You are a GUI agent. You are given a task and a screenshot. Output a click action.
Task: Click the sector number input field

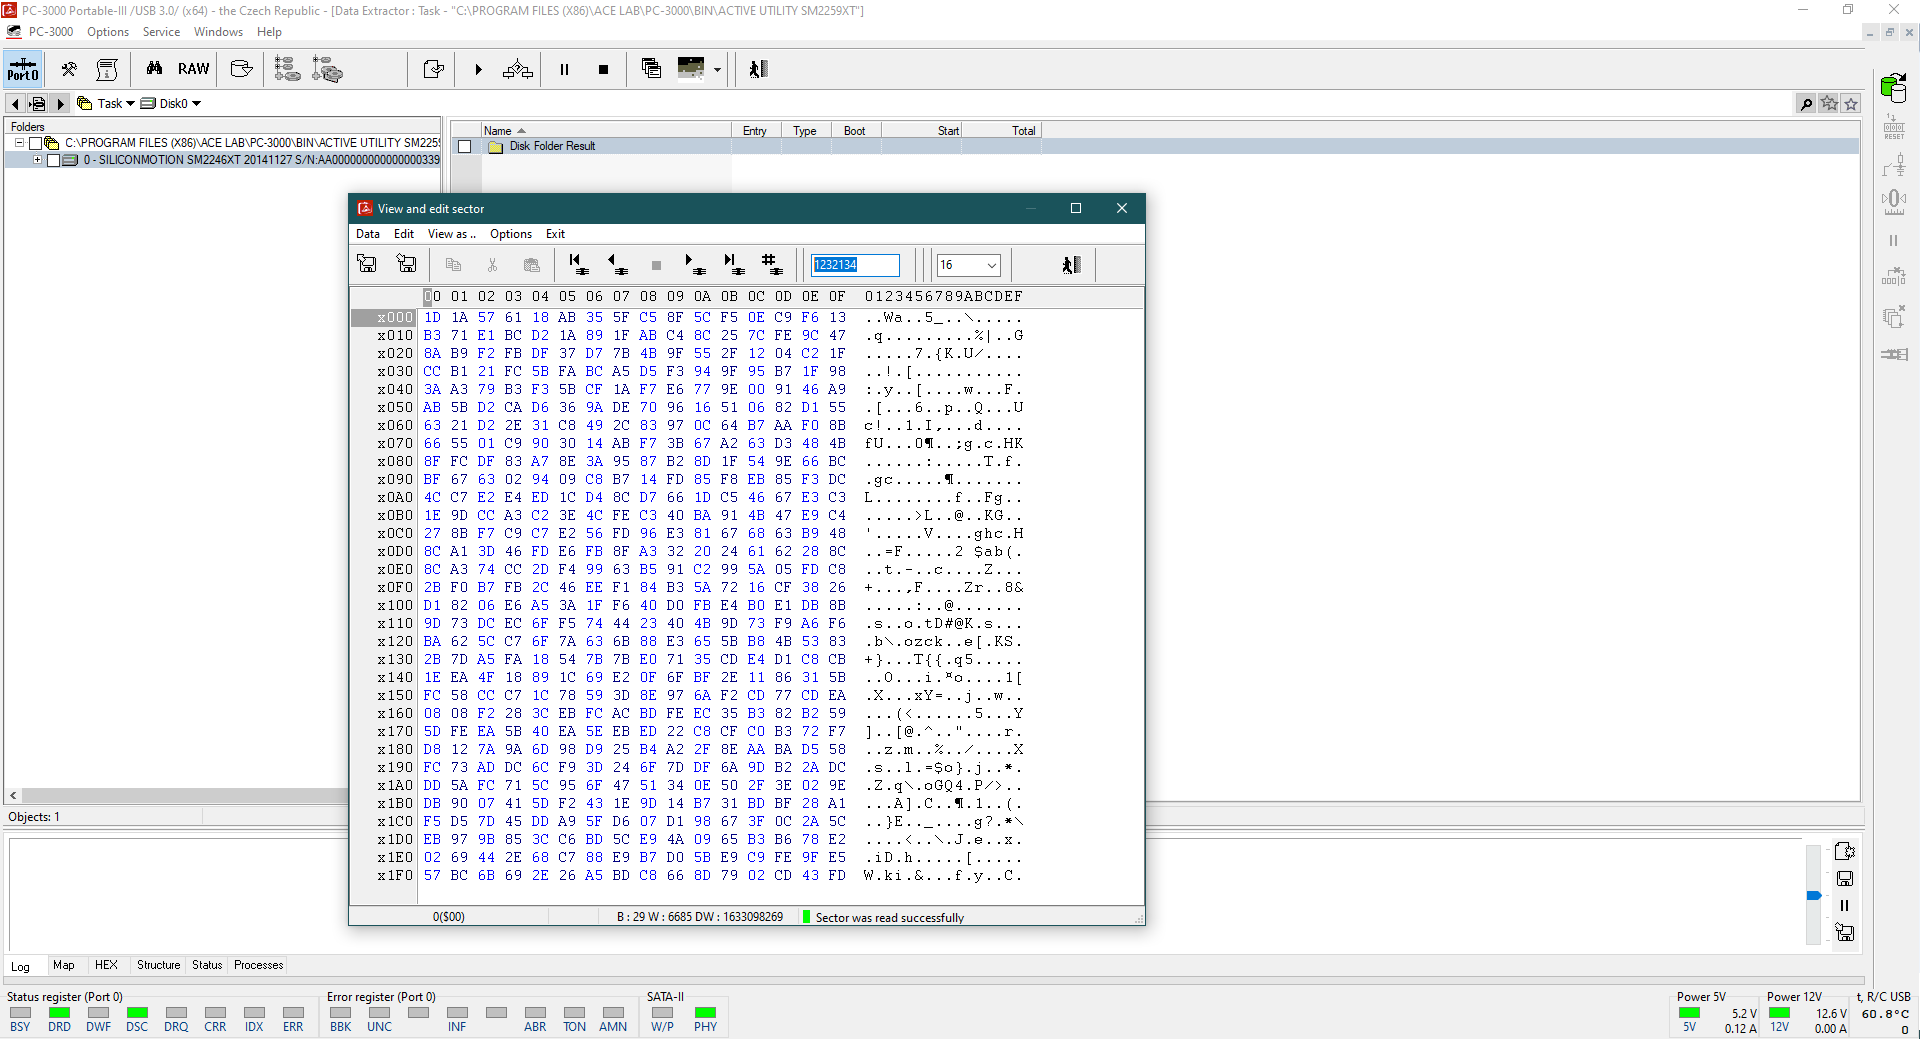tap(854, 265)
